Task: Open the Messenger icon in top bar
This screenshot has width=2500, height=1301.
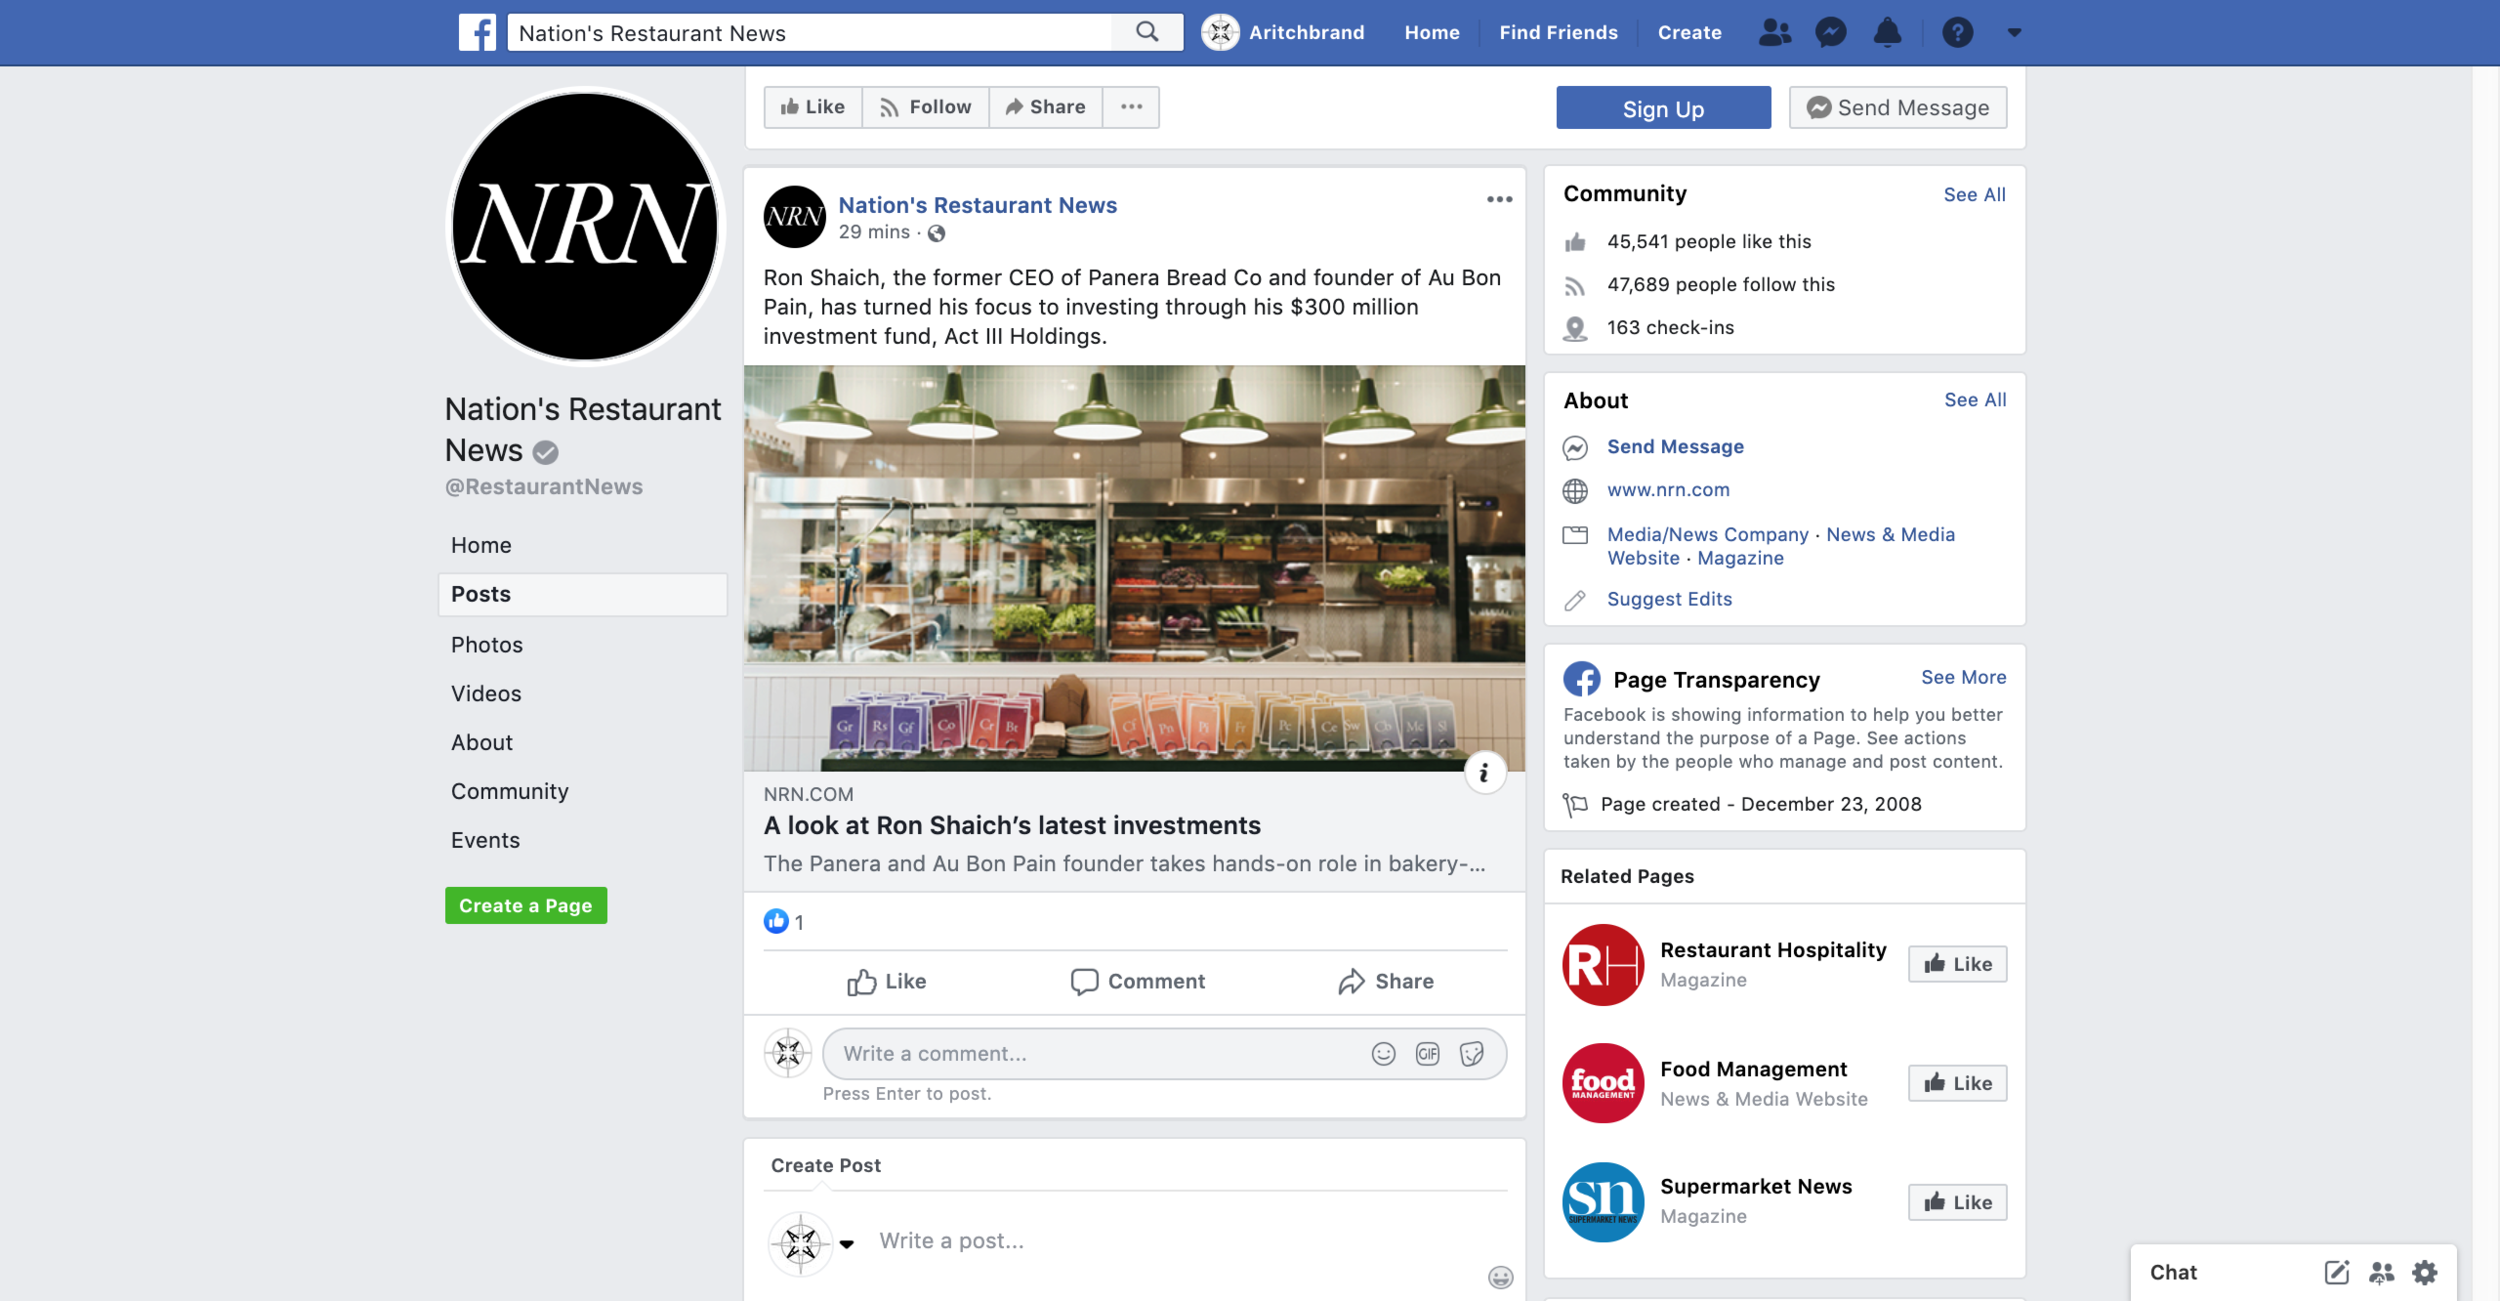Action: coord(1830,32)
